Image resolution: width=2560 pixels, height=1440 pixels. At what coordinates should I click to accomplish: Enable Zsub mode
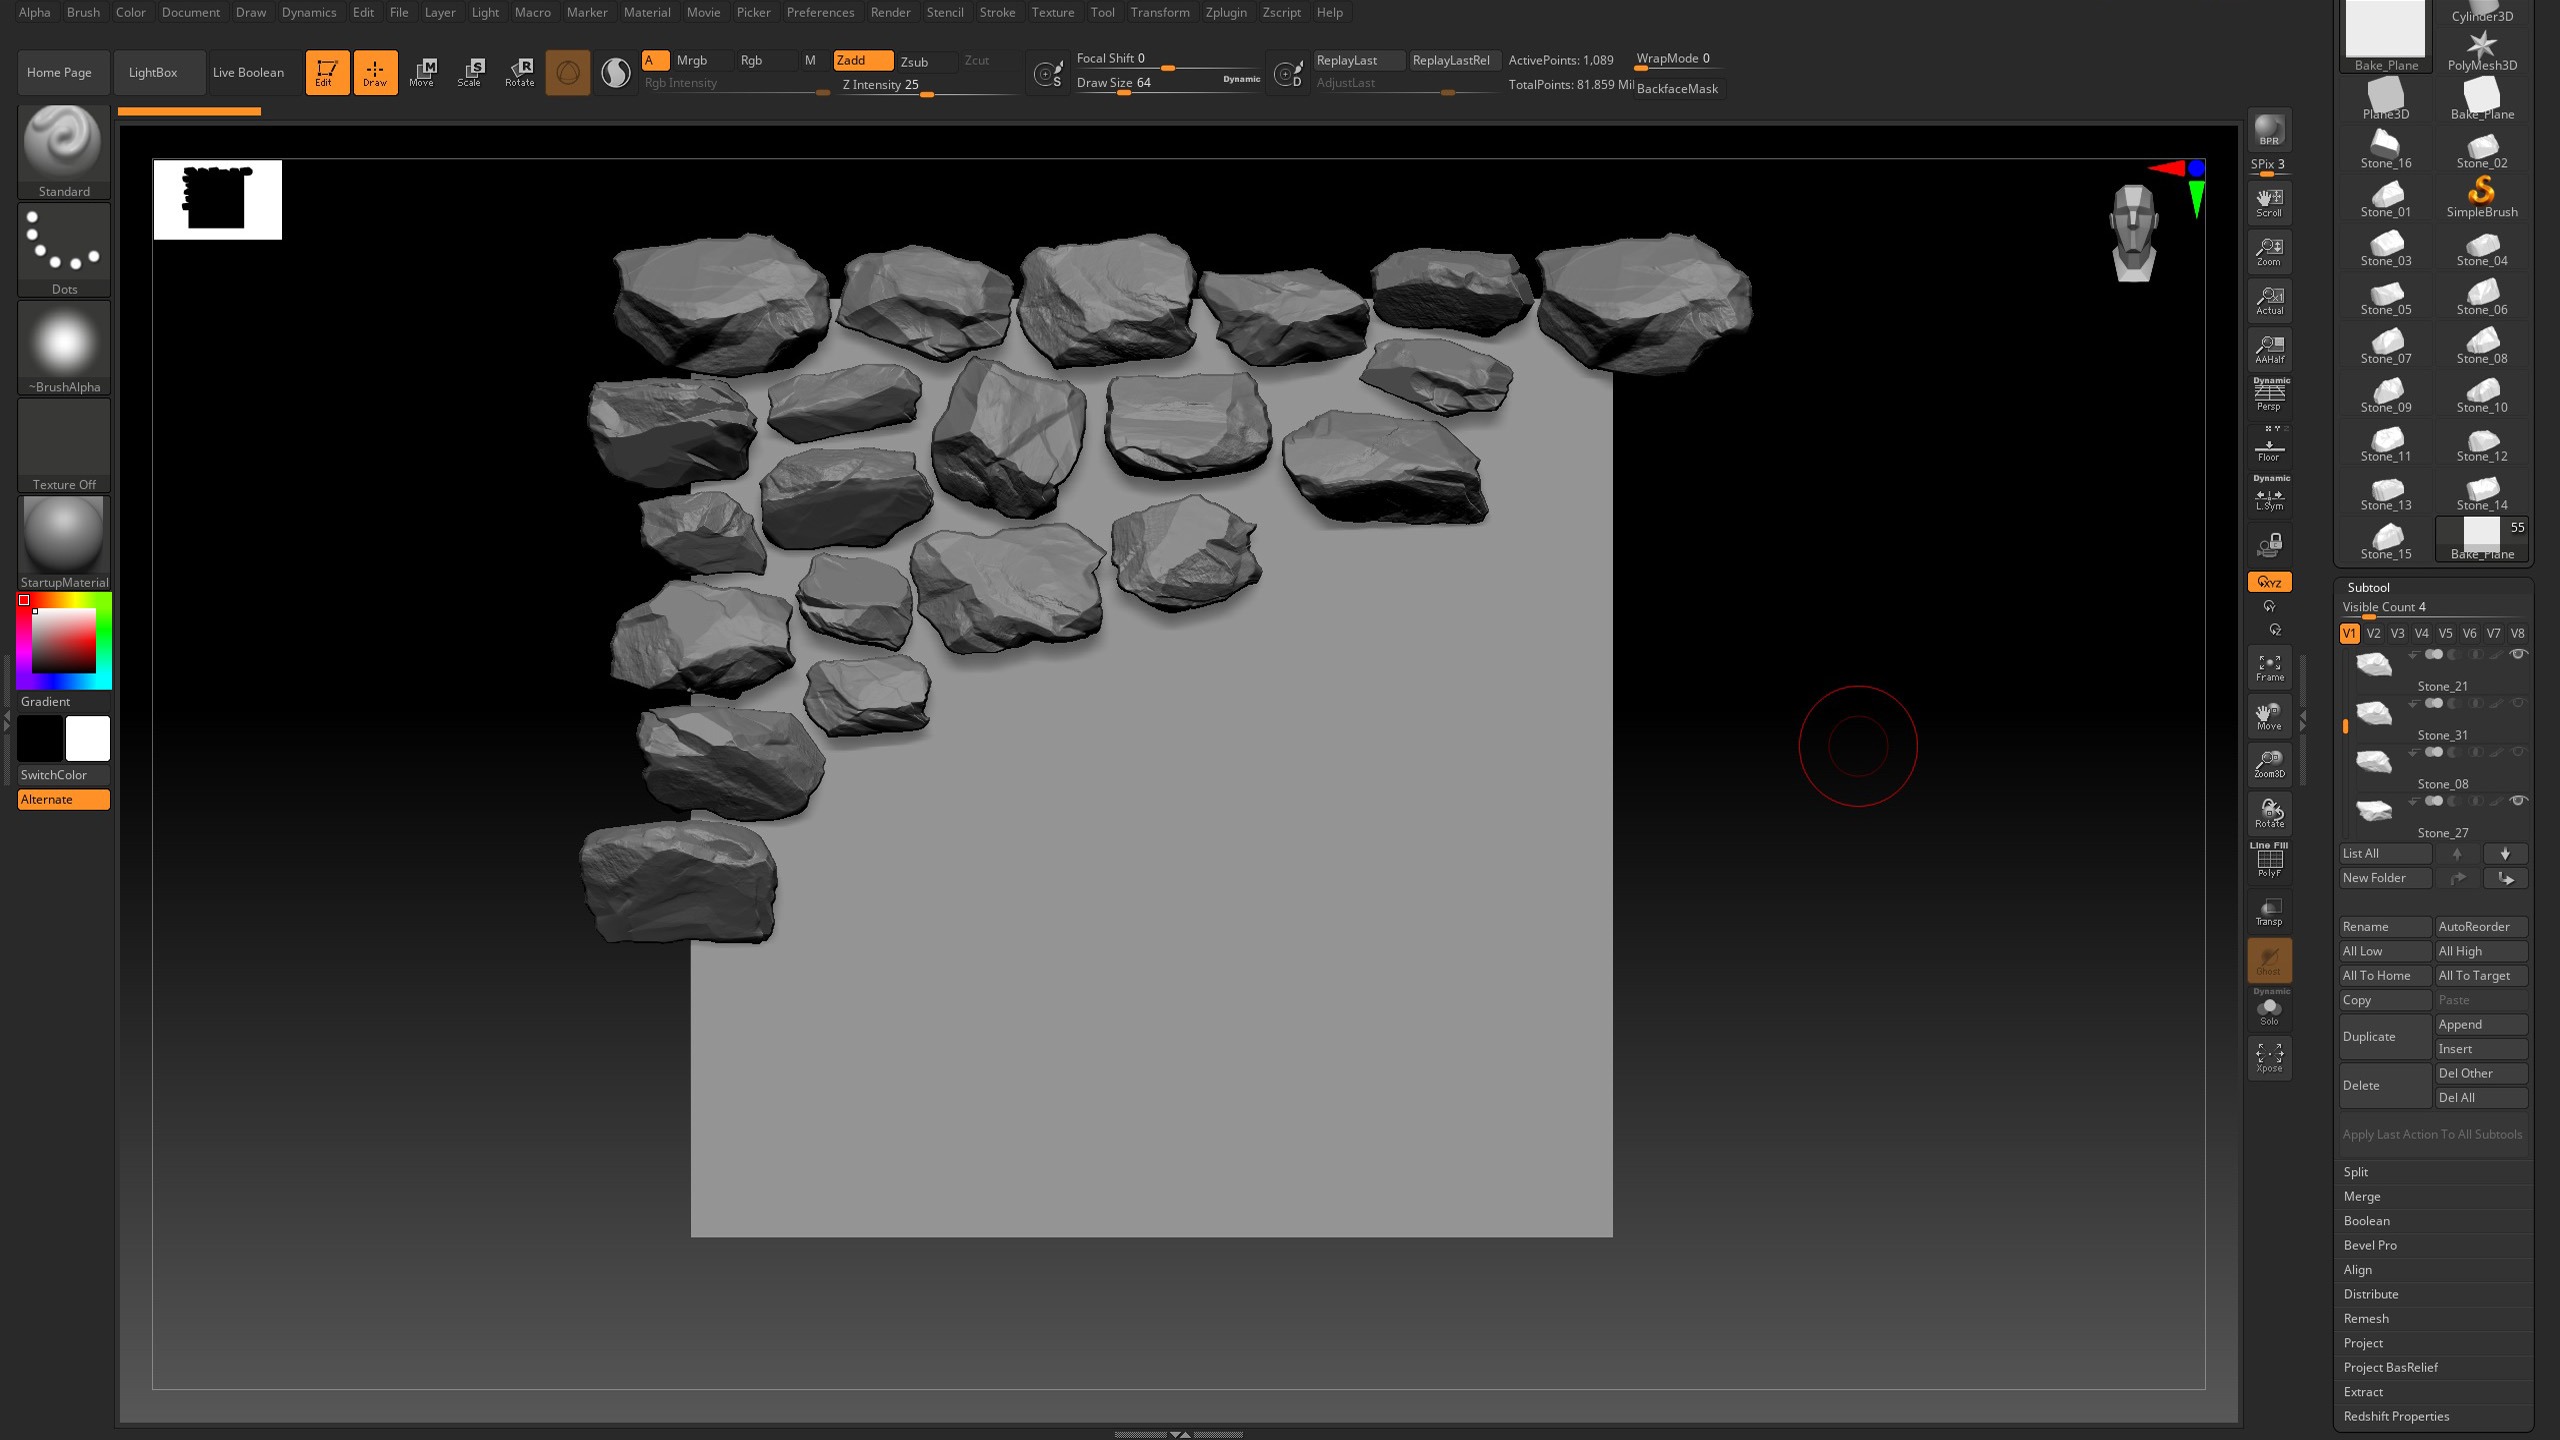point(926,61)
